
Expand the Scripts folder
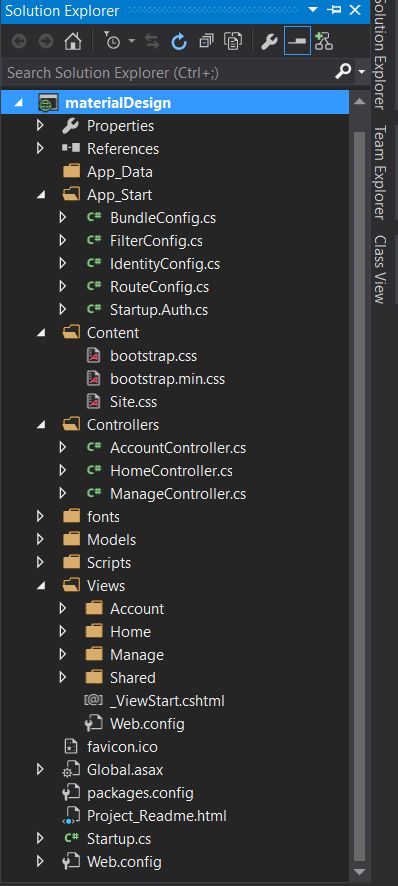coord(40,563)
